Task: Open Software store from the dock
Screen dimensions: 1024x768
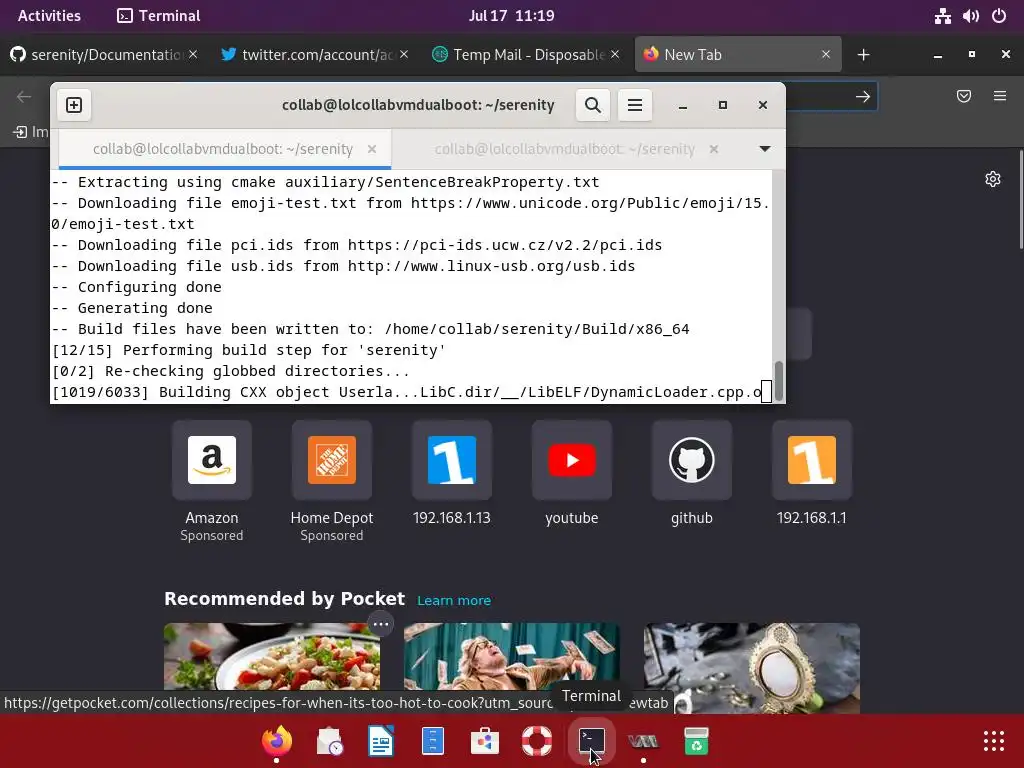Action: coord(485,741)
